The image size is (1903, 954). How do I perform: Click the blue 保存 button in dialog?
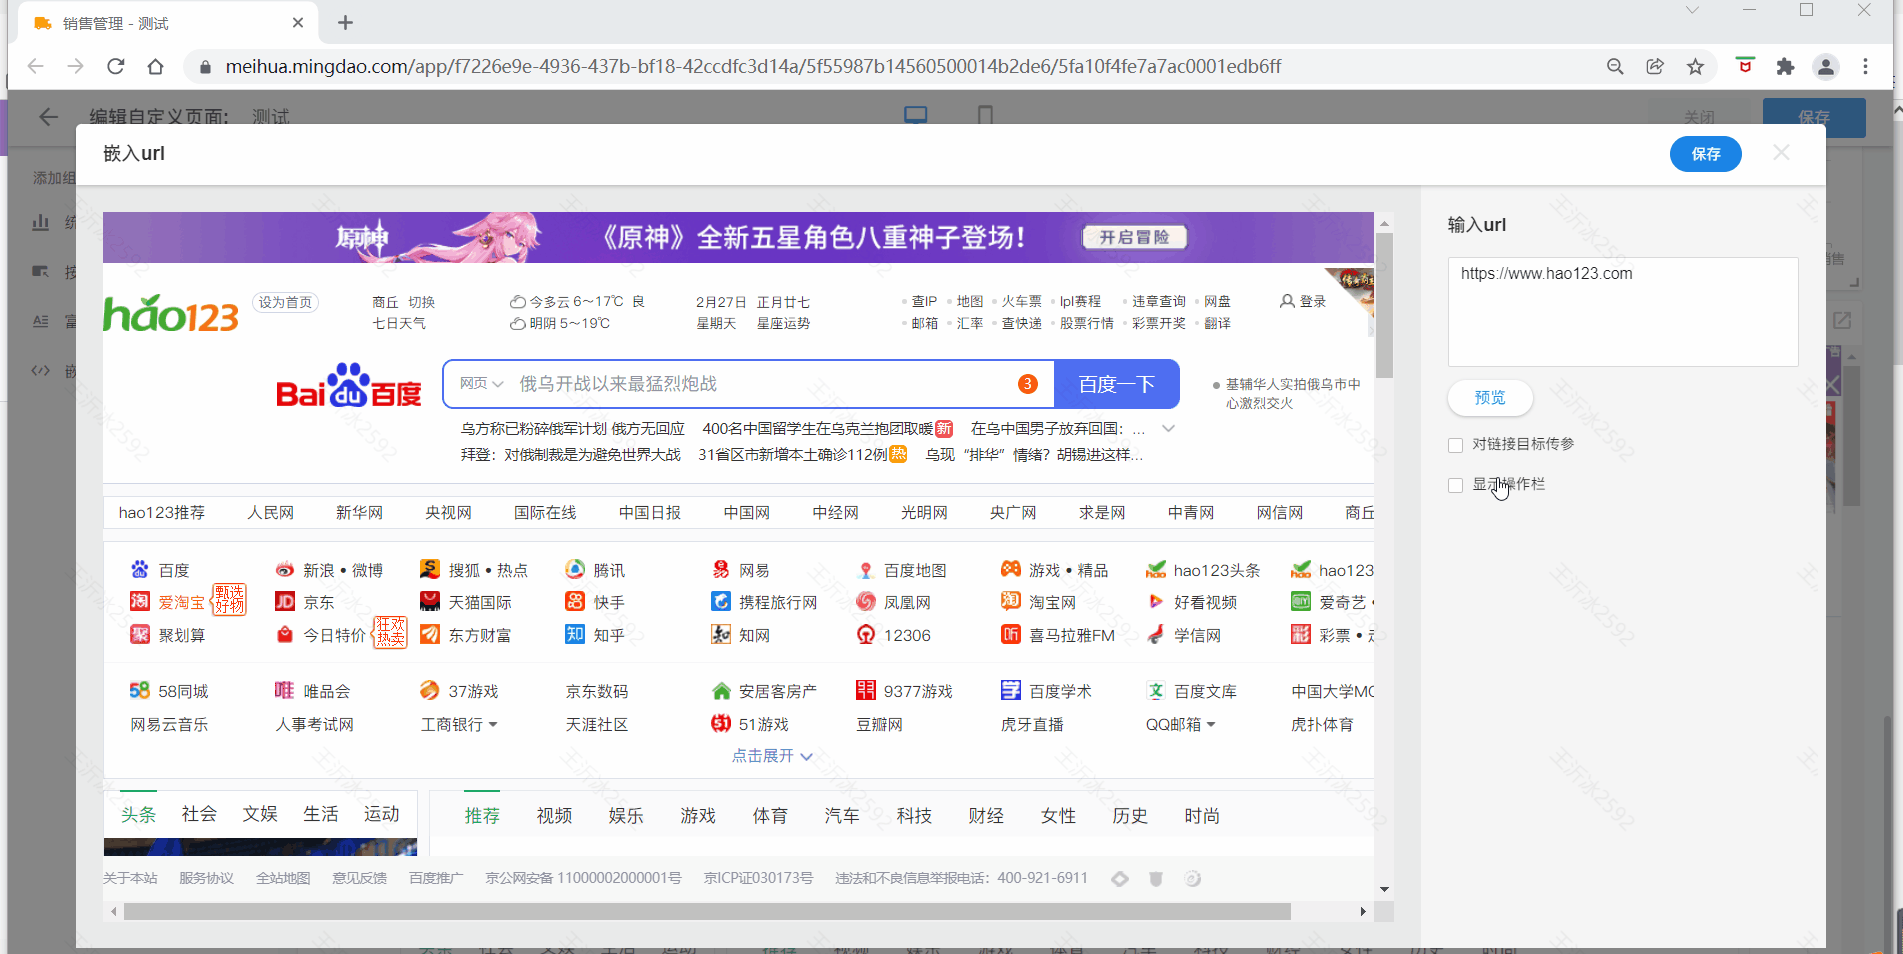(x=1705, y=154)
